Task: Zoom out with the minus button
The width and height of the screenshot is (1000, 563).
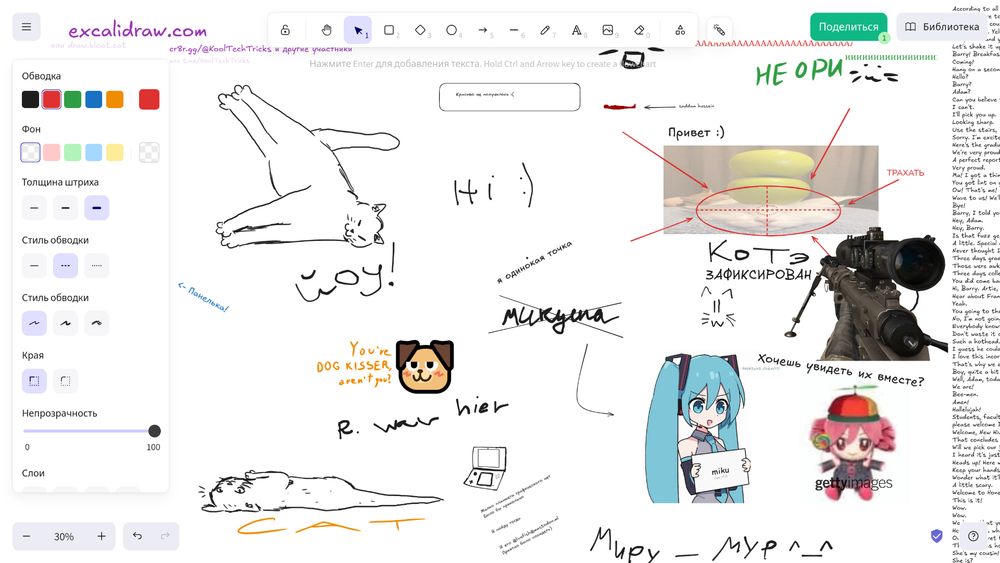Action: tap(26, 536)
